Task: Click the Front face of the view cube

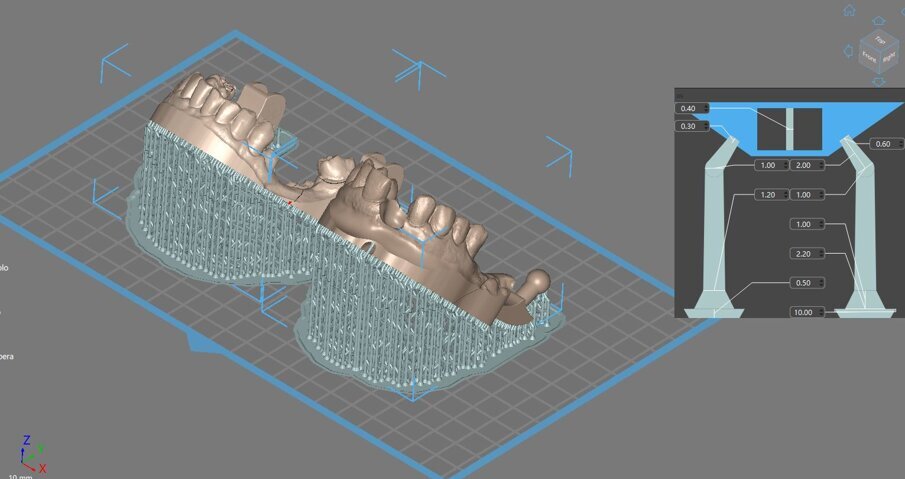Action: (x=870, y=58)
